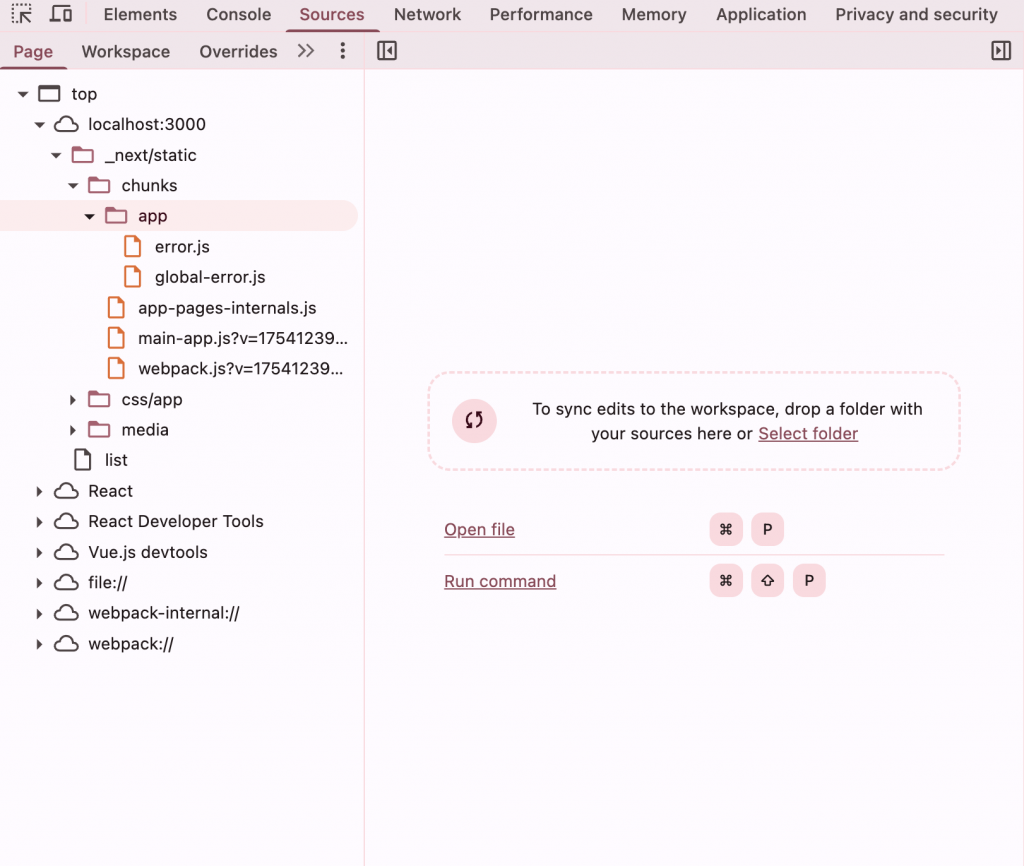The width and height of the screenshot is (1024, 866).
Task: Collapse the top frame tree node
Action: (x=23, y=94)
